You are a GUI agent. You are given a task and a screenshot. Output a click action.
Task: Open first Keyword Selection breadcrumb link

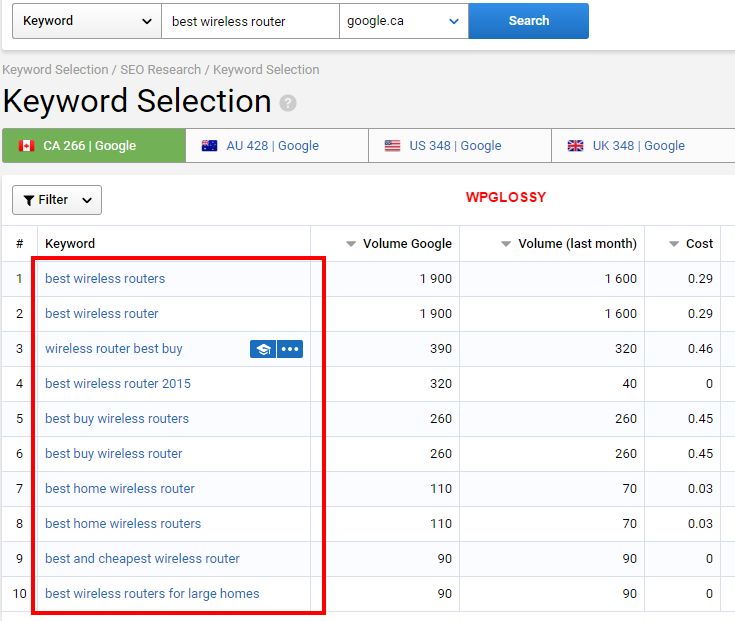(55, 70)
